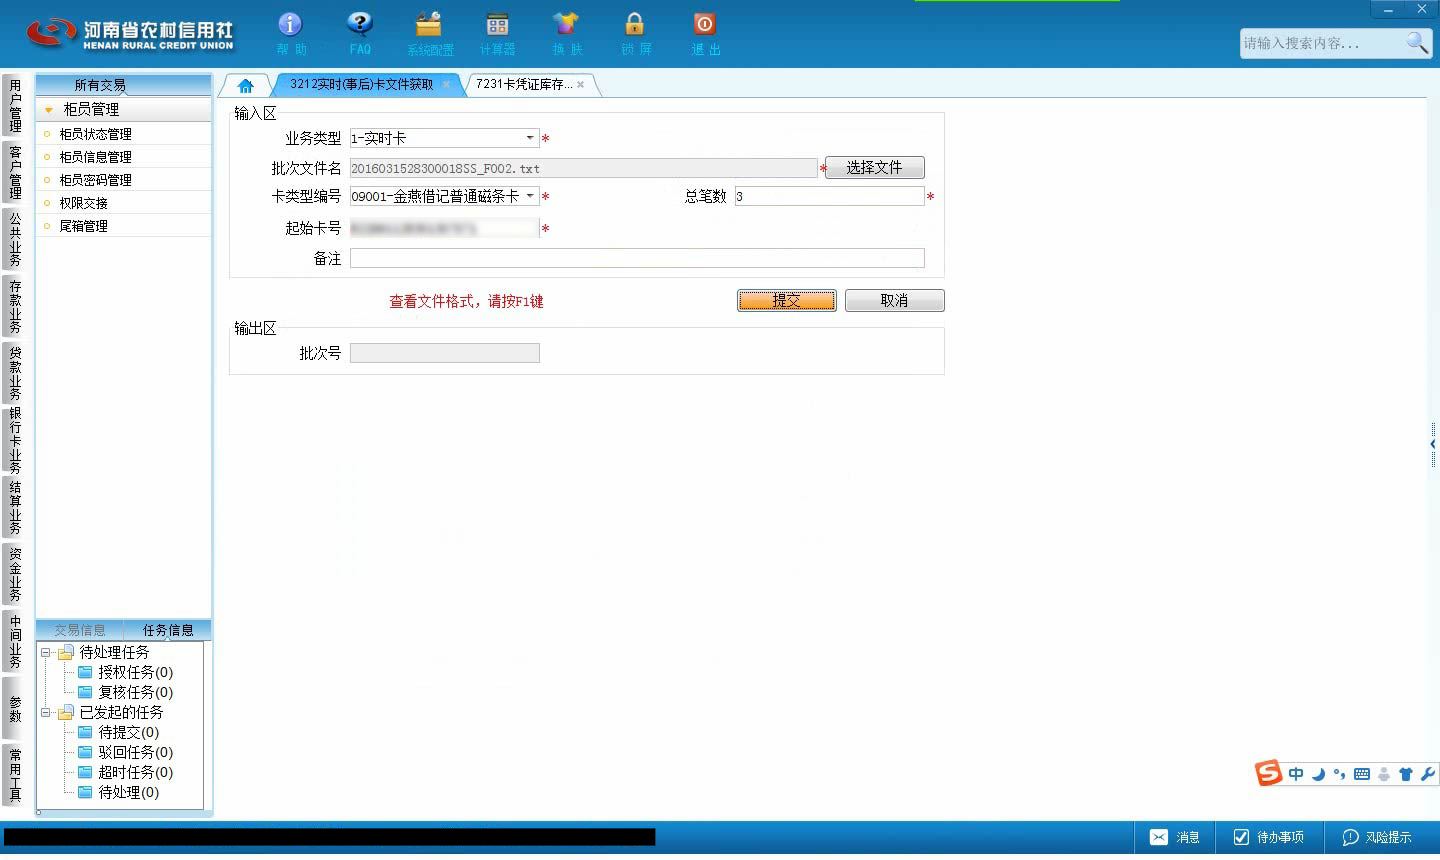Open 授权任务(0) folder

tap(125, 672)
